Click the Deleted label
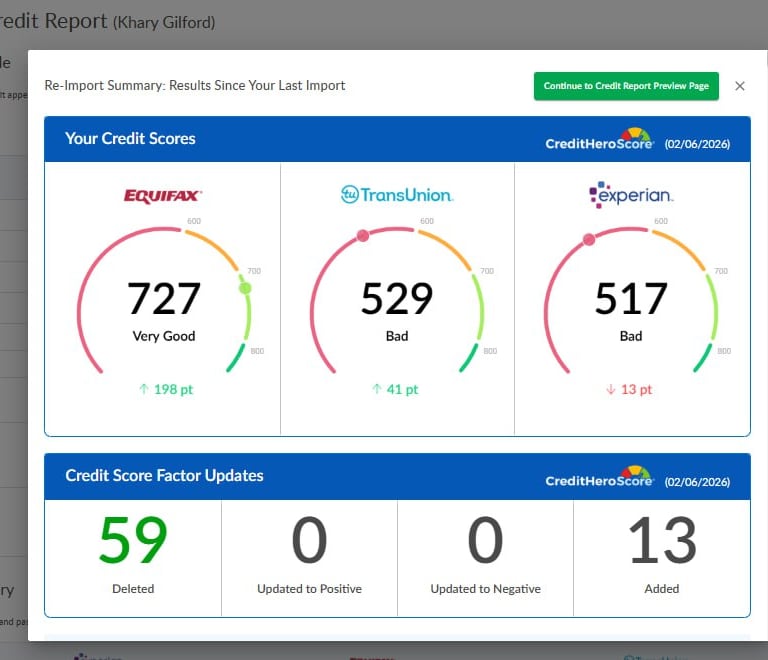The image size is (768, 660). [x=133, y=589]
